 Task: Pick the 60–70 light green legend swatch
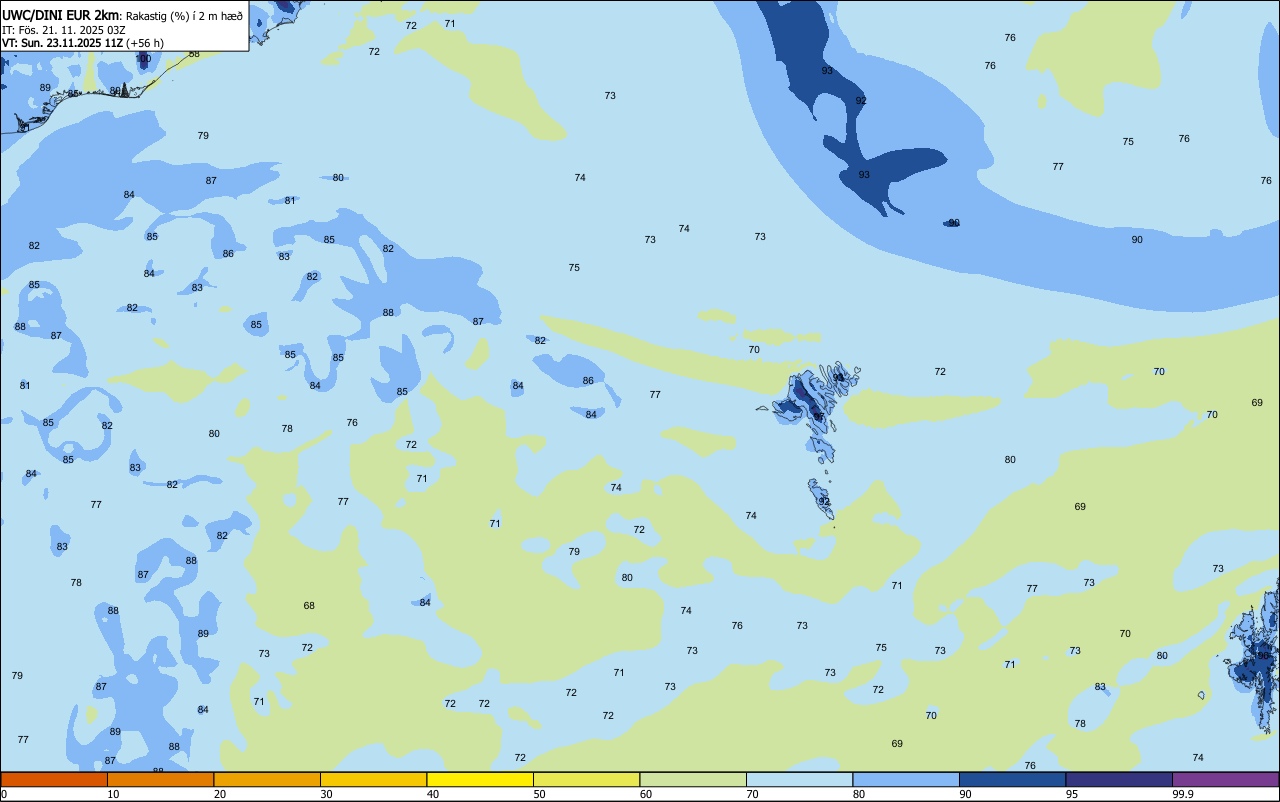693,779
